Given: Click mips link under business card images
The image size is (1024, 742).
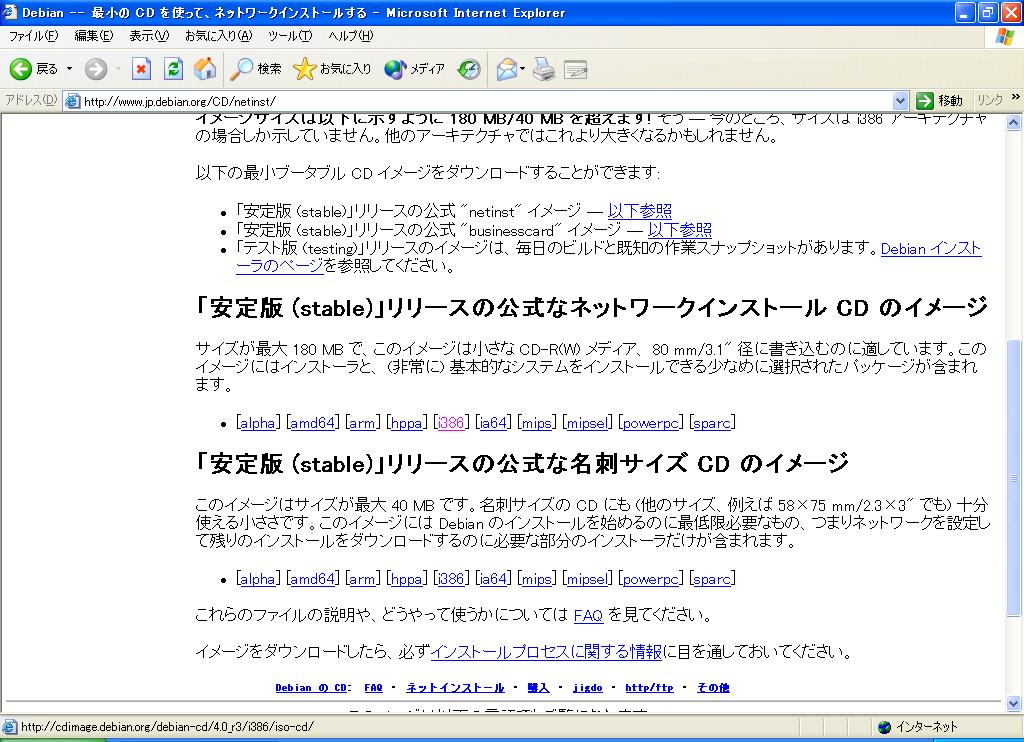Looking at the screenshot, I should tap(536, 579).
